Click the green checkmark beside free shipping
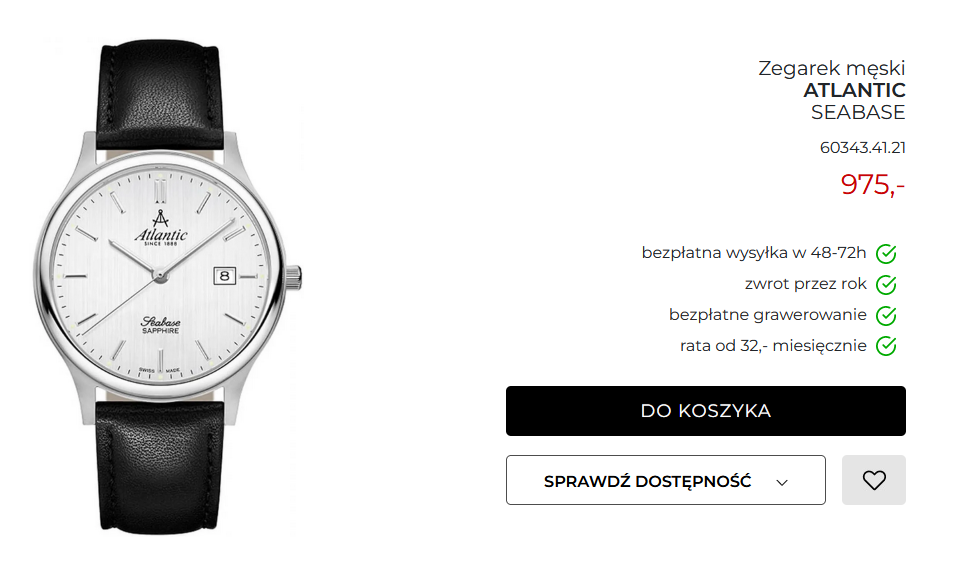The width and height of the screenshot is (956, 570). pos(886,254)
